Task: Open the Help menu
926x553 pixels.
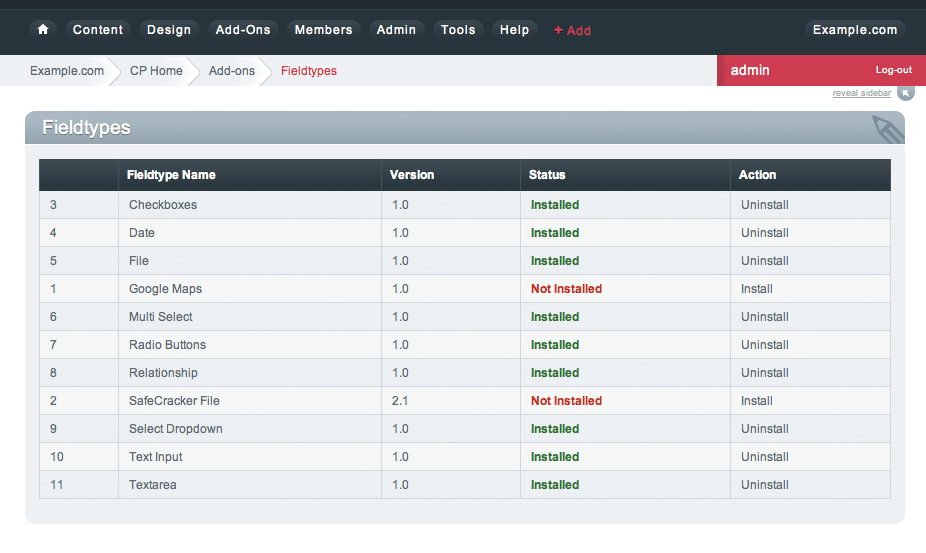Action: click(x=514, y=30)
